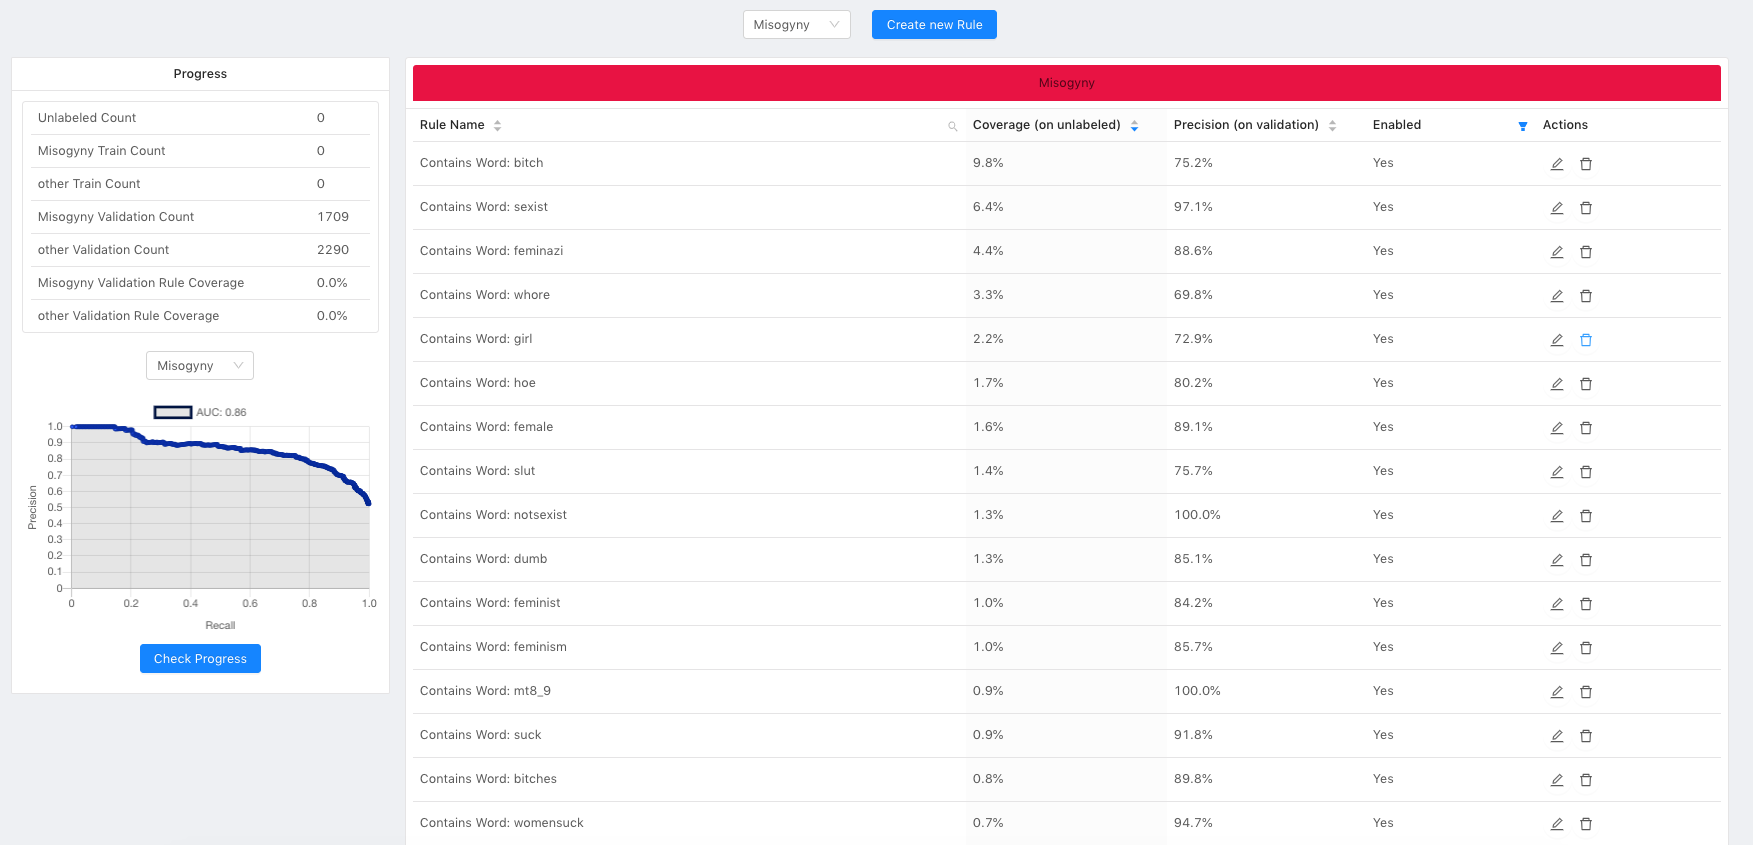The height and width of the screenshot is (845, 1753).
Task: Select the 'Contains Word: womensuck' rule name
Action: pyautogui.click(x=502, y=823)
